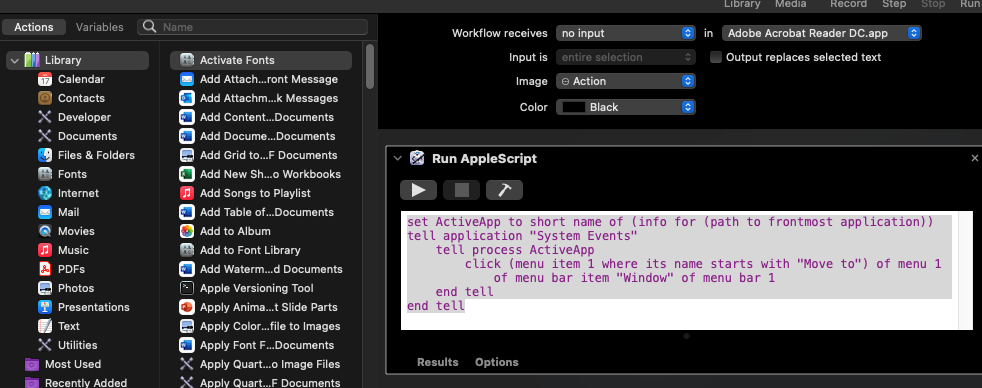The image size is (982, 388).
Task: Select the Library books icon
Action: coord(32,60)
